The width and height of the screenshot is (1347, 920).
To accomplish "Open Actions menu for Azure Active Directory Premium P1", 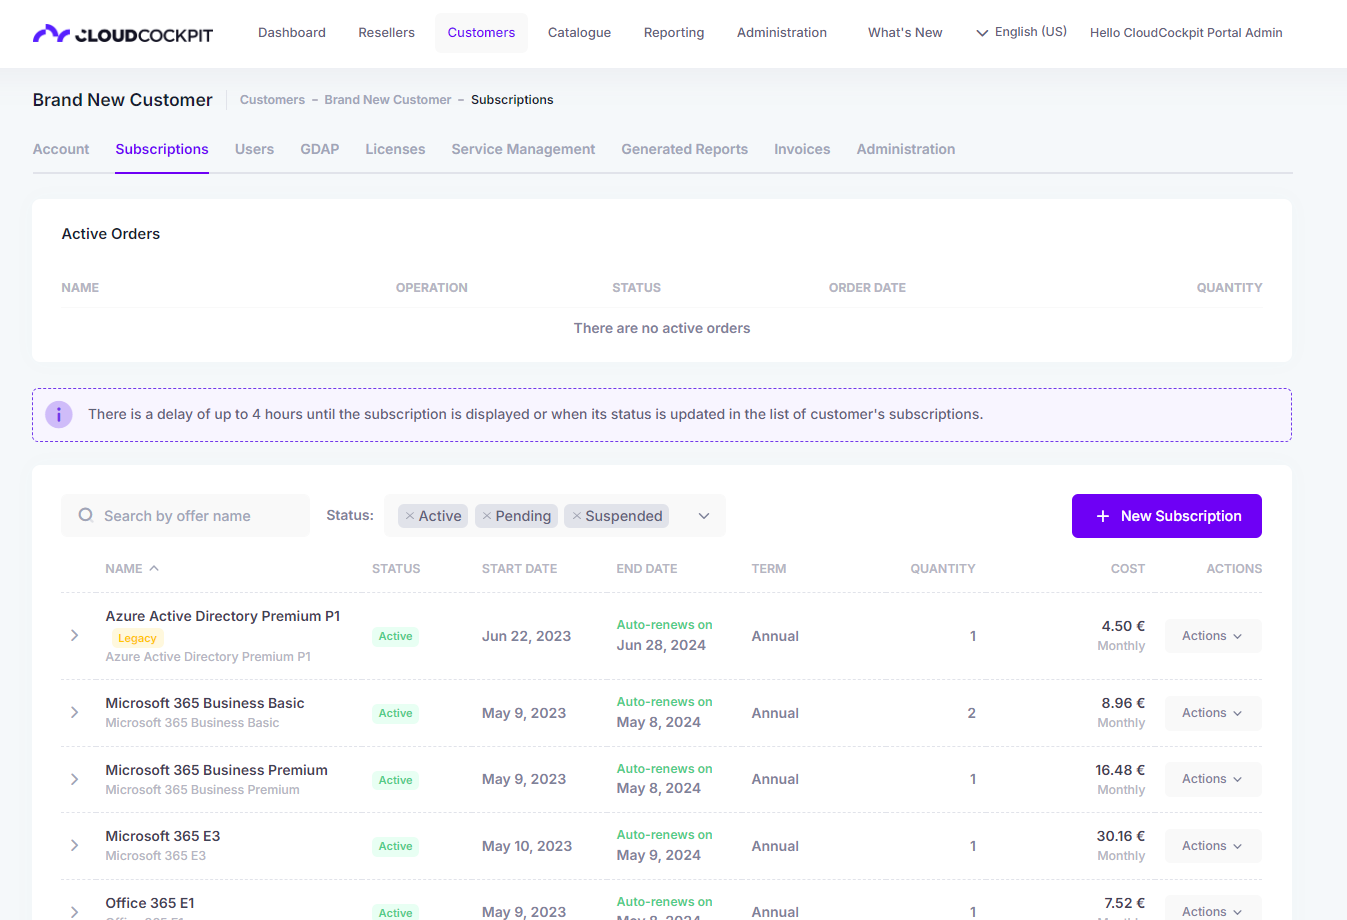I will tap(1213, 636).
